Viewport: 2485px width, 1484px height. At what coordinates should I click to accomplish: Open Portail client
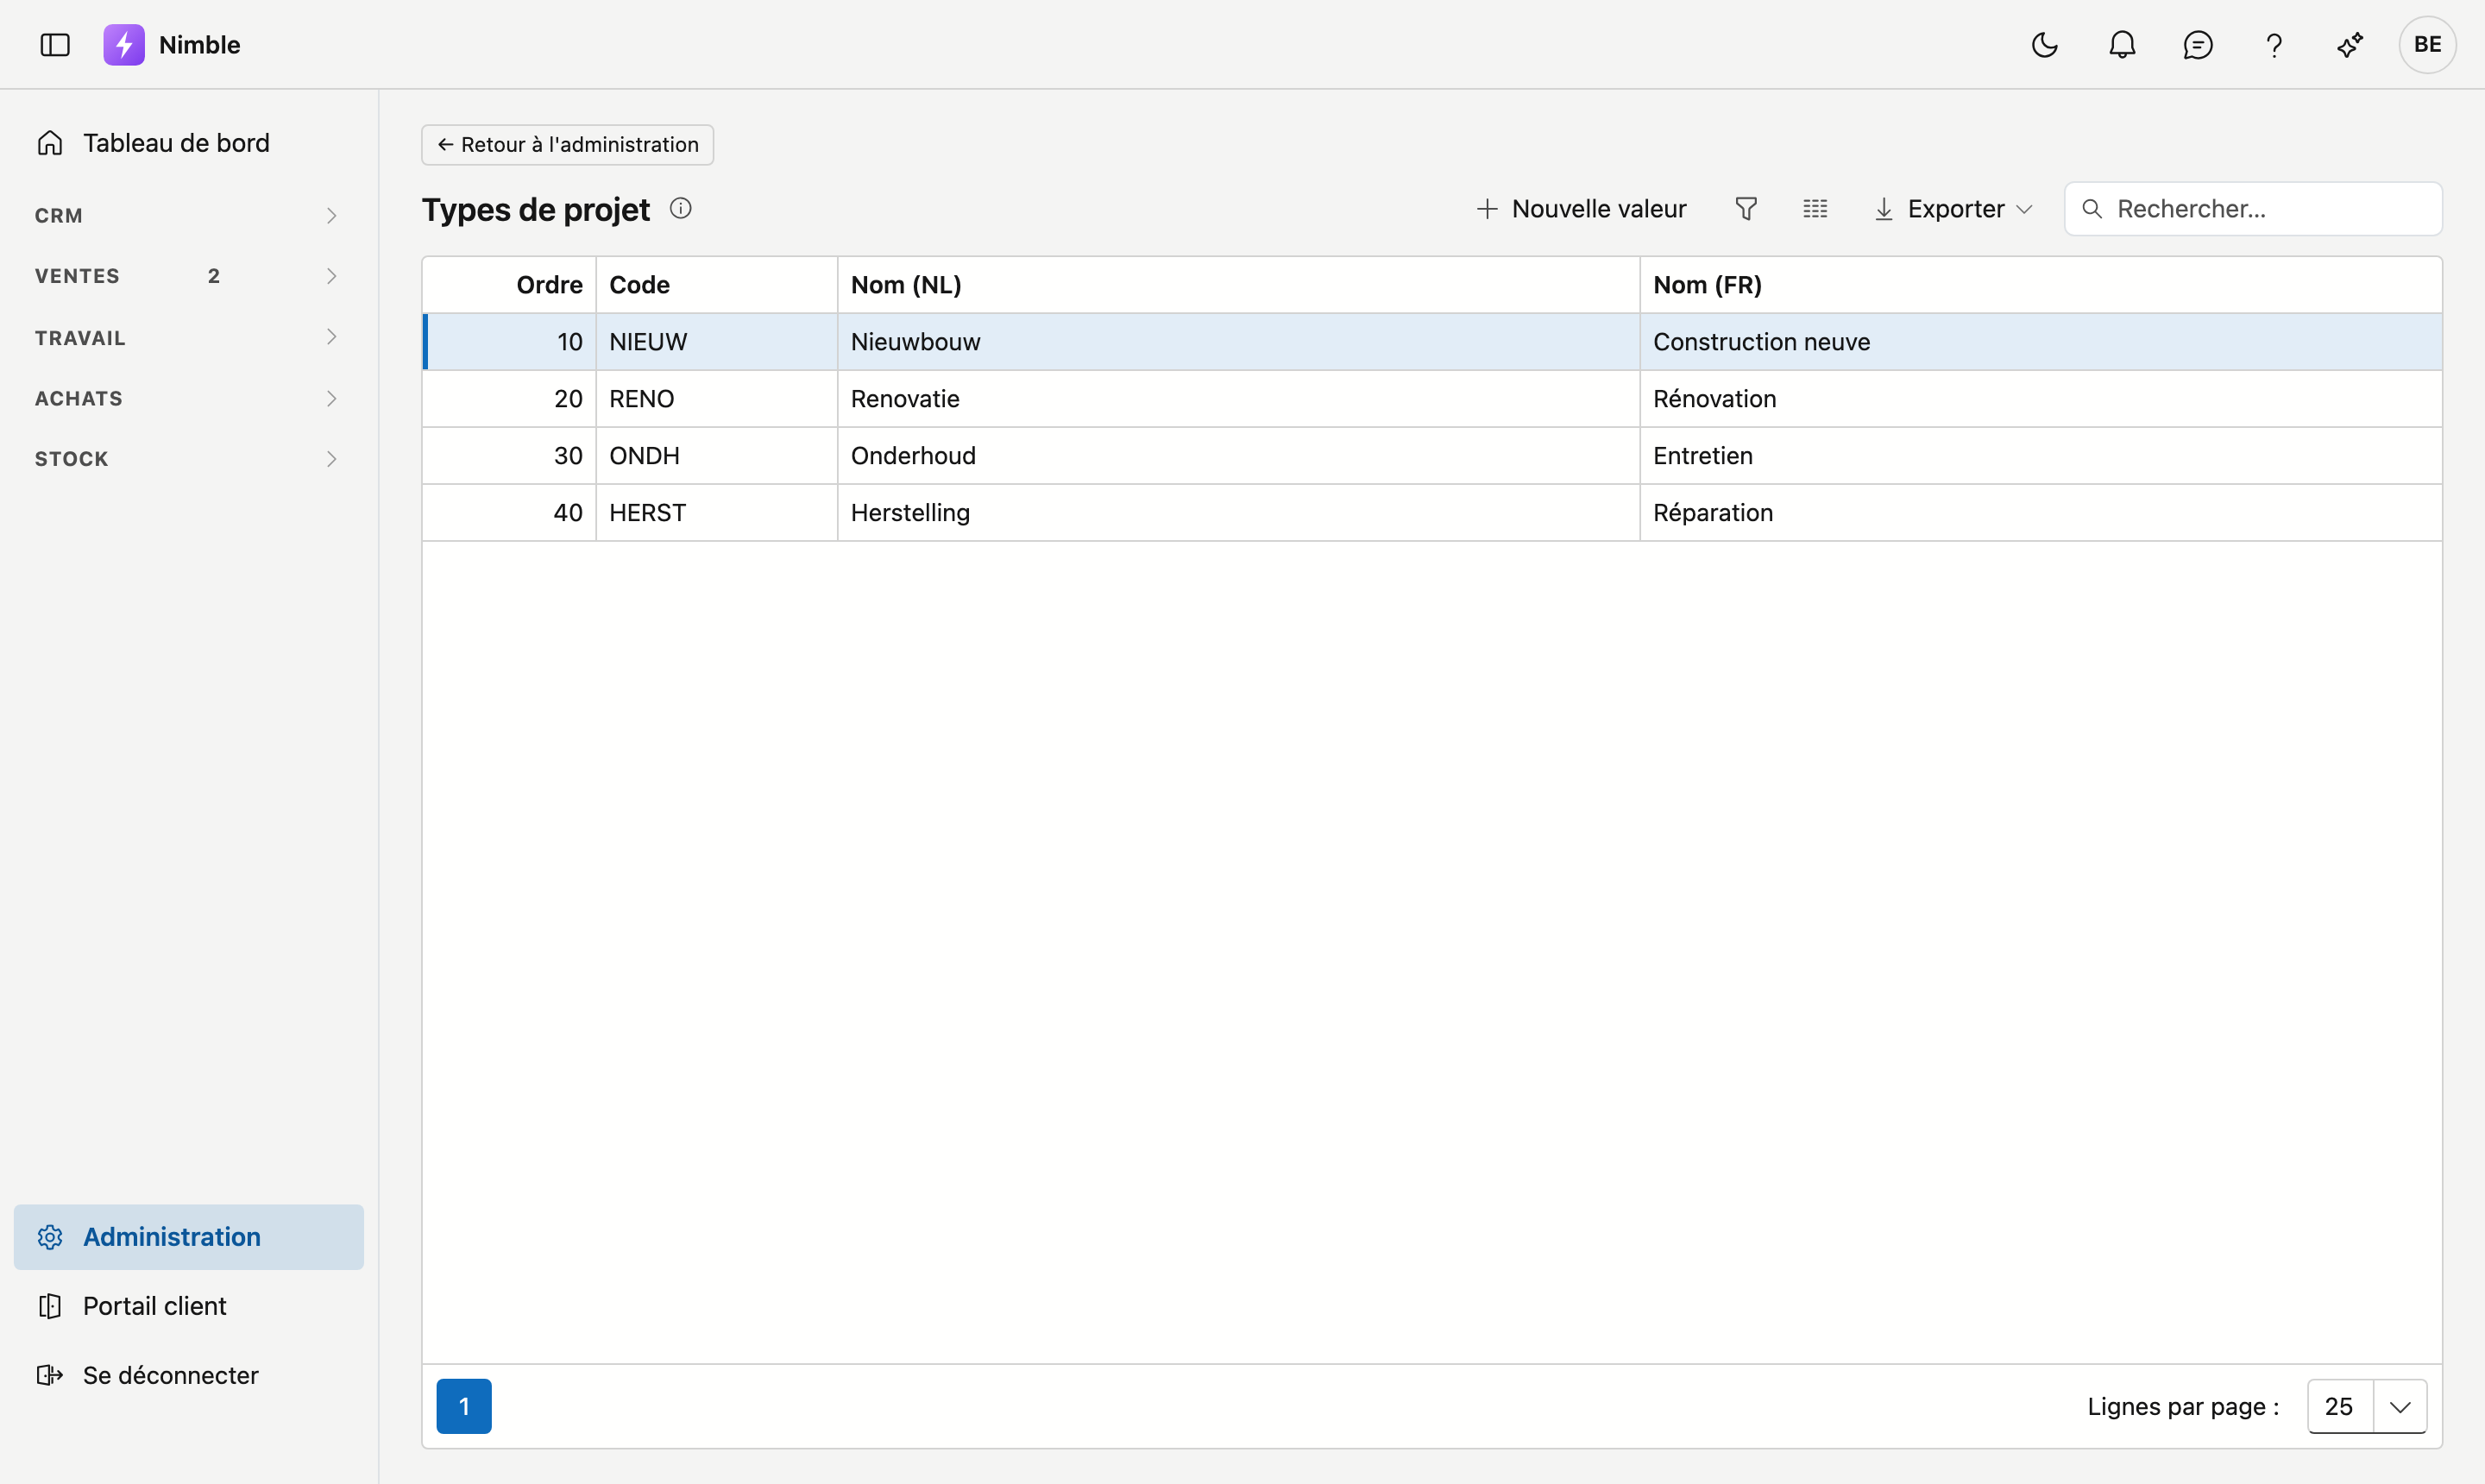(189, 1306)
